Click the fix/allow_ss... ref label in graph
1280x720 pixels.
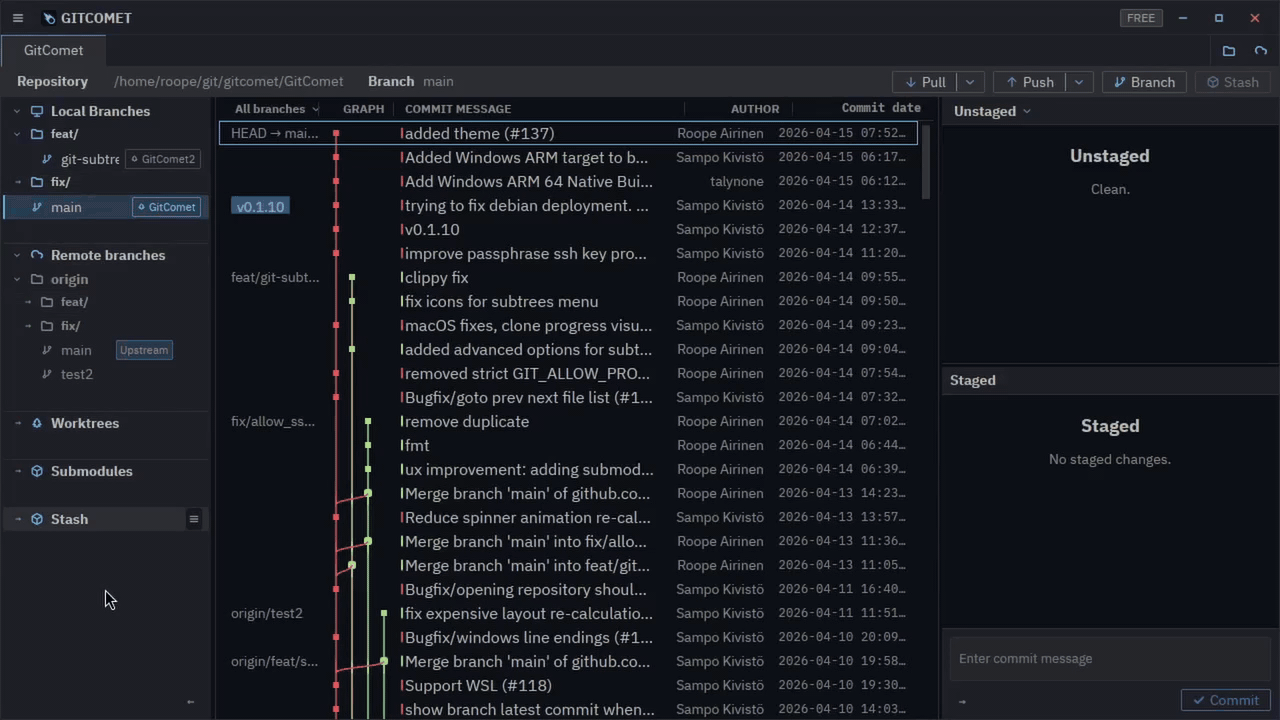[273, 421]
